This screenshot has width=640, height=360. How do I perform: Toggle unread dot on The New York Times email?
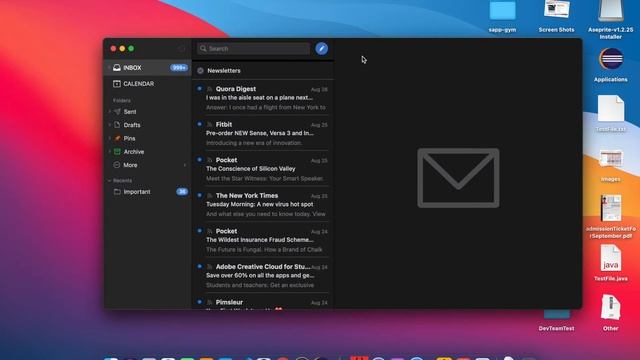point(200,195)
